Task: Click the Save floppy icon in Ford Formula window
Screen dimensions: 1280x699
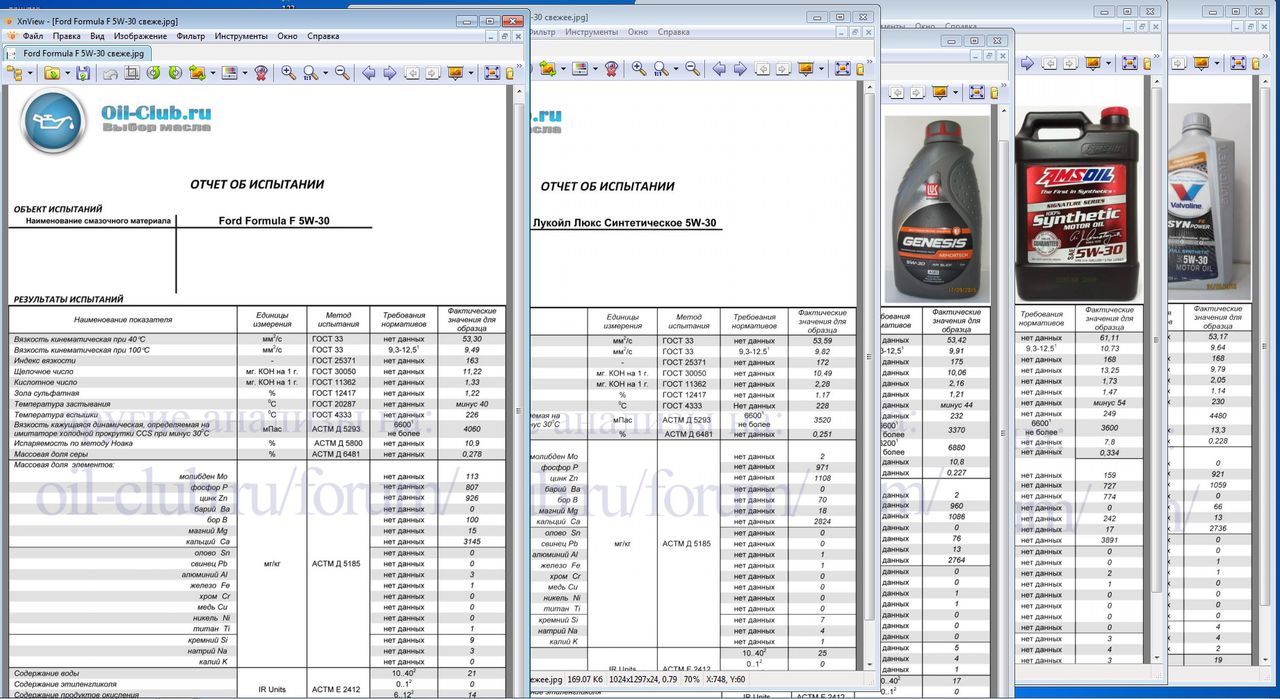Action: (x=83, y=73)
